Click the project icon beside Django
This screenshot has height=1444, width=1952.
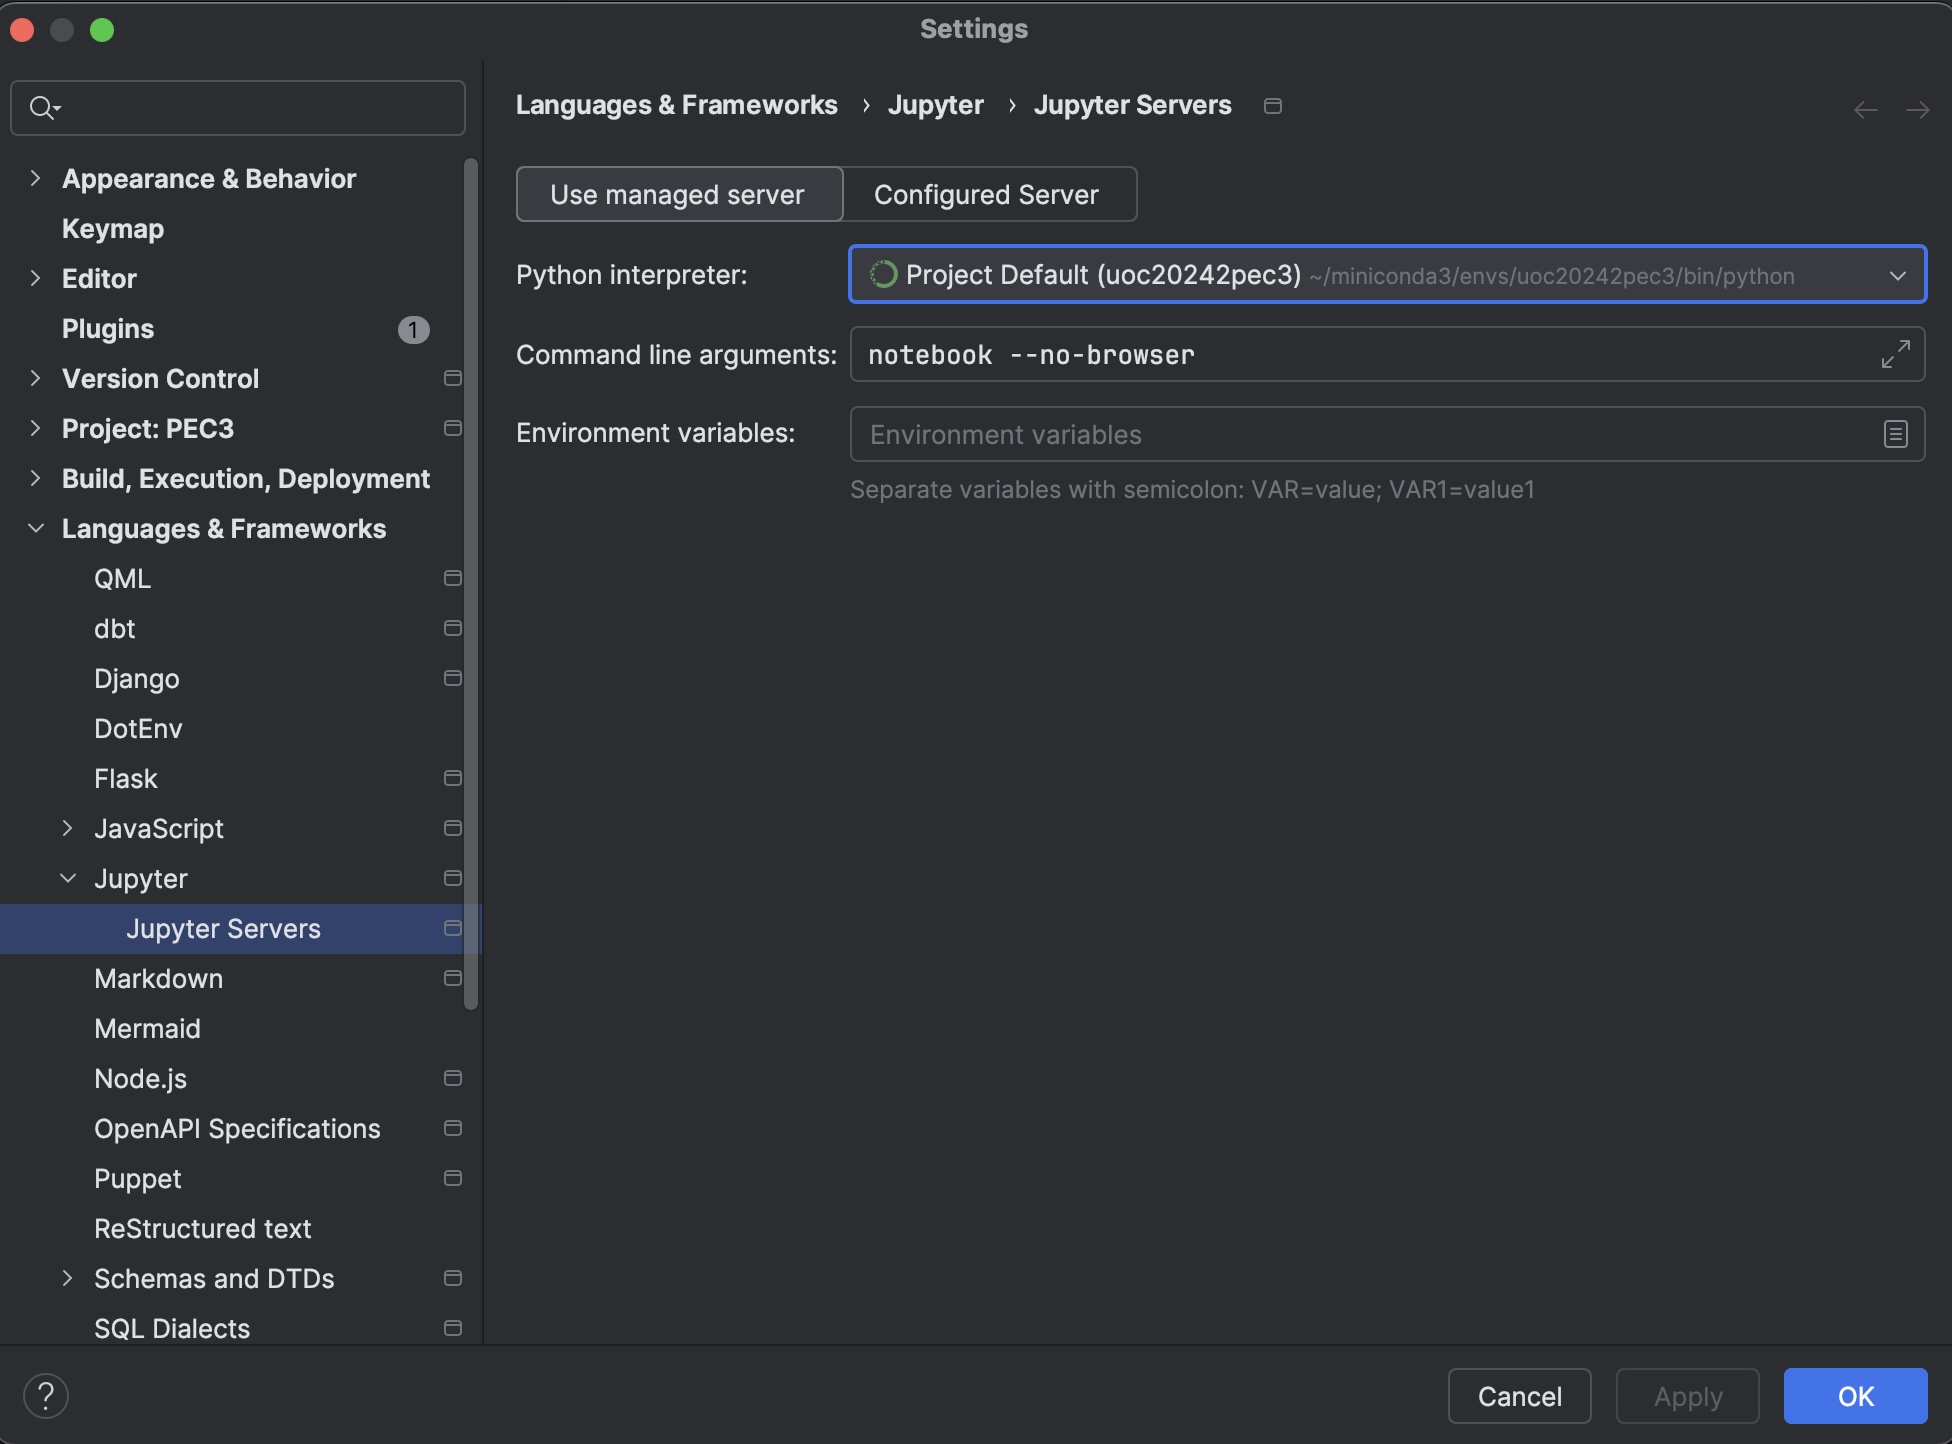point(452,678)
